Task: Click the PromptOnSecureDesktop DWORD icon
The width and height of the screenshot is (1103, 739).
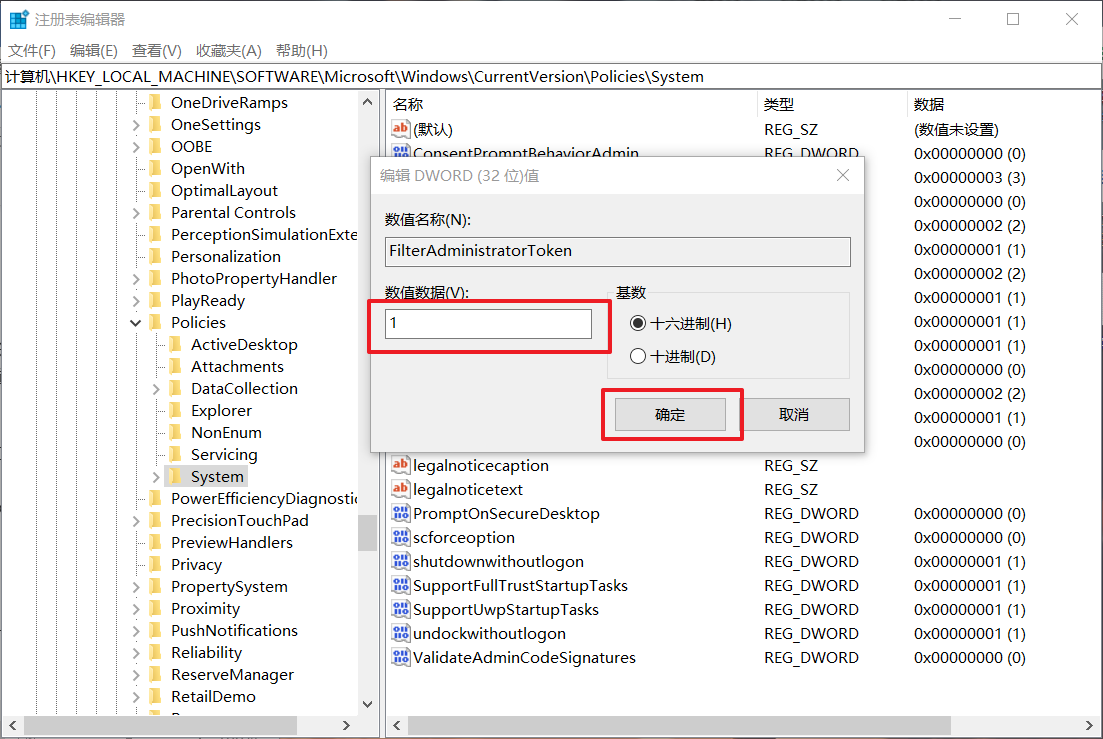Action: (400, 513)
